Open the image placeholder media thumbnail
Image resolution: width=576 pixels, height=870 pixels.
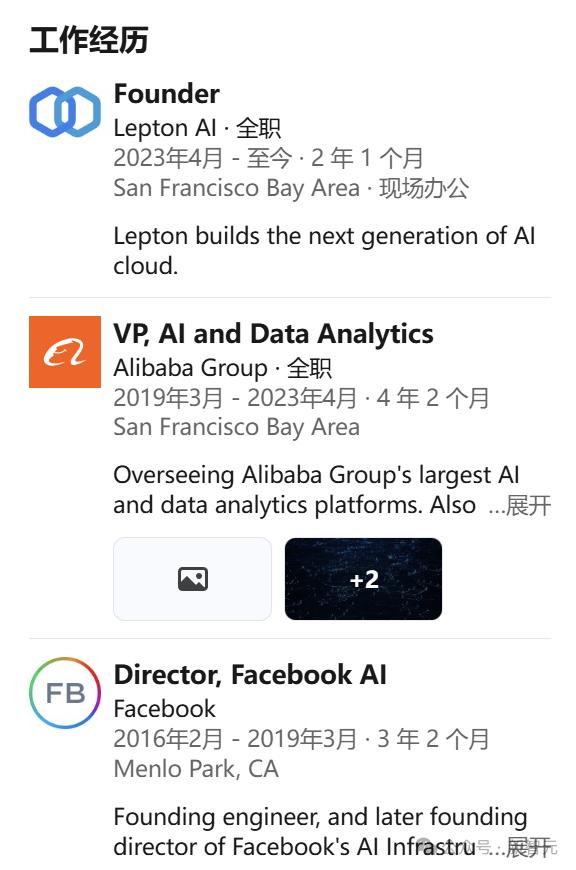pos(193,579)
